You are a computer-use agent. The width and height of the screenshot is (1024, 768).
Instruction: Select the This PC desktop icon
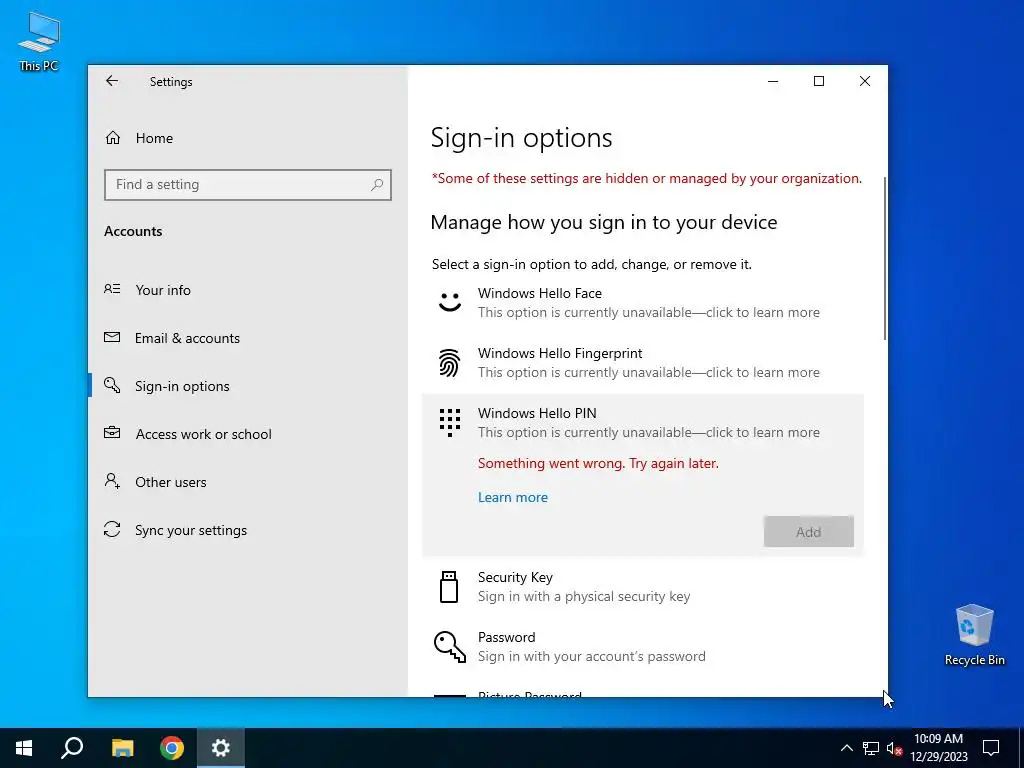click(39, 41)
